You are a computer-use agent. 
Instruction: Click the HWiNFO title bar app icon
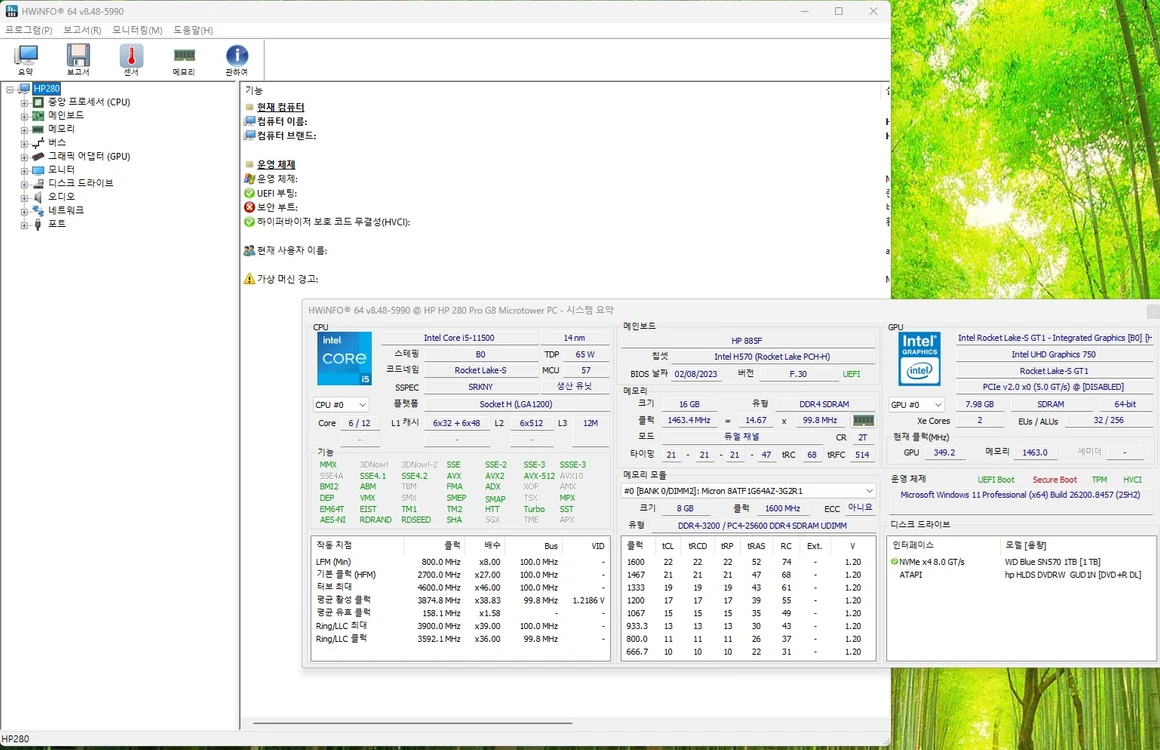[11, 11]
